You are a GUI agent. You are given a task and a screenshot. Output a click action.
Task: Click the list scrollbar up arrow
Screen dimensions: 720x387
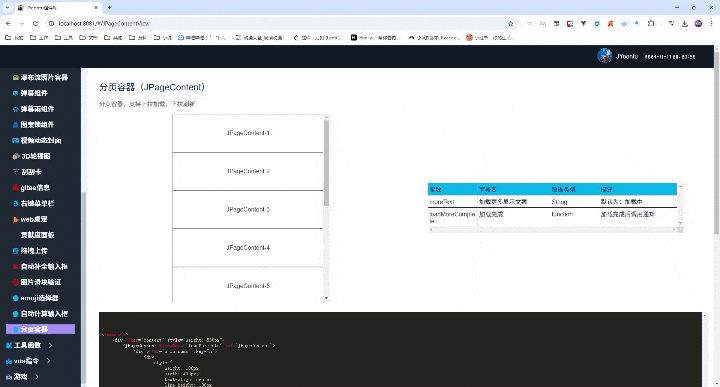pyautogui.click(x=326, y=118)
